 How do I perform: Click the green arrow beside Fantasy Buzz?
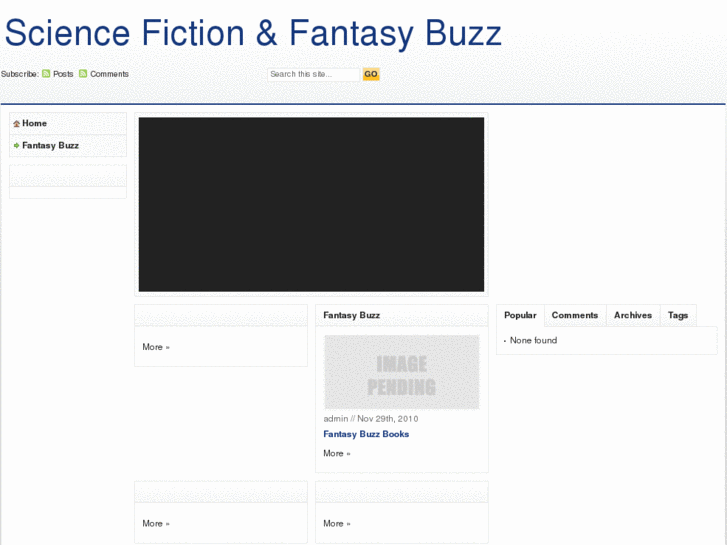point(17,146)
